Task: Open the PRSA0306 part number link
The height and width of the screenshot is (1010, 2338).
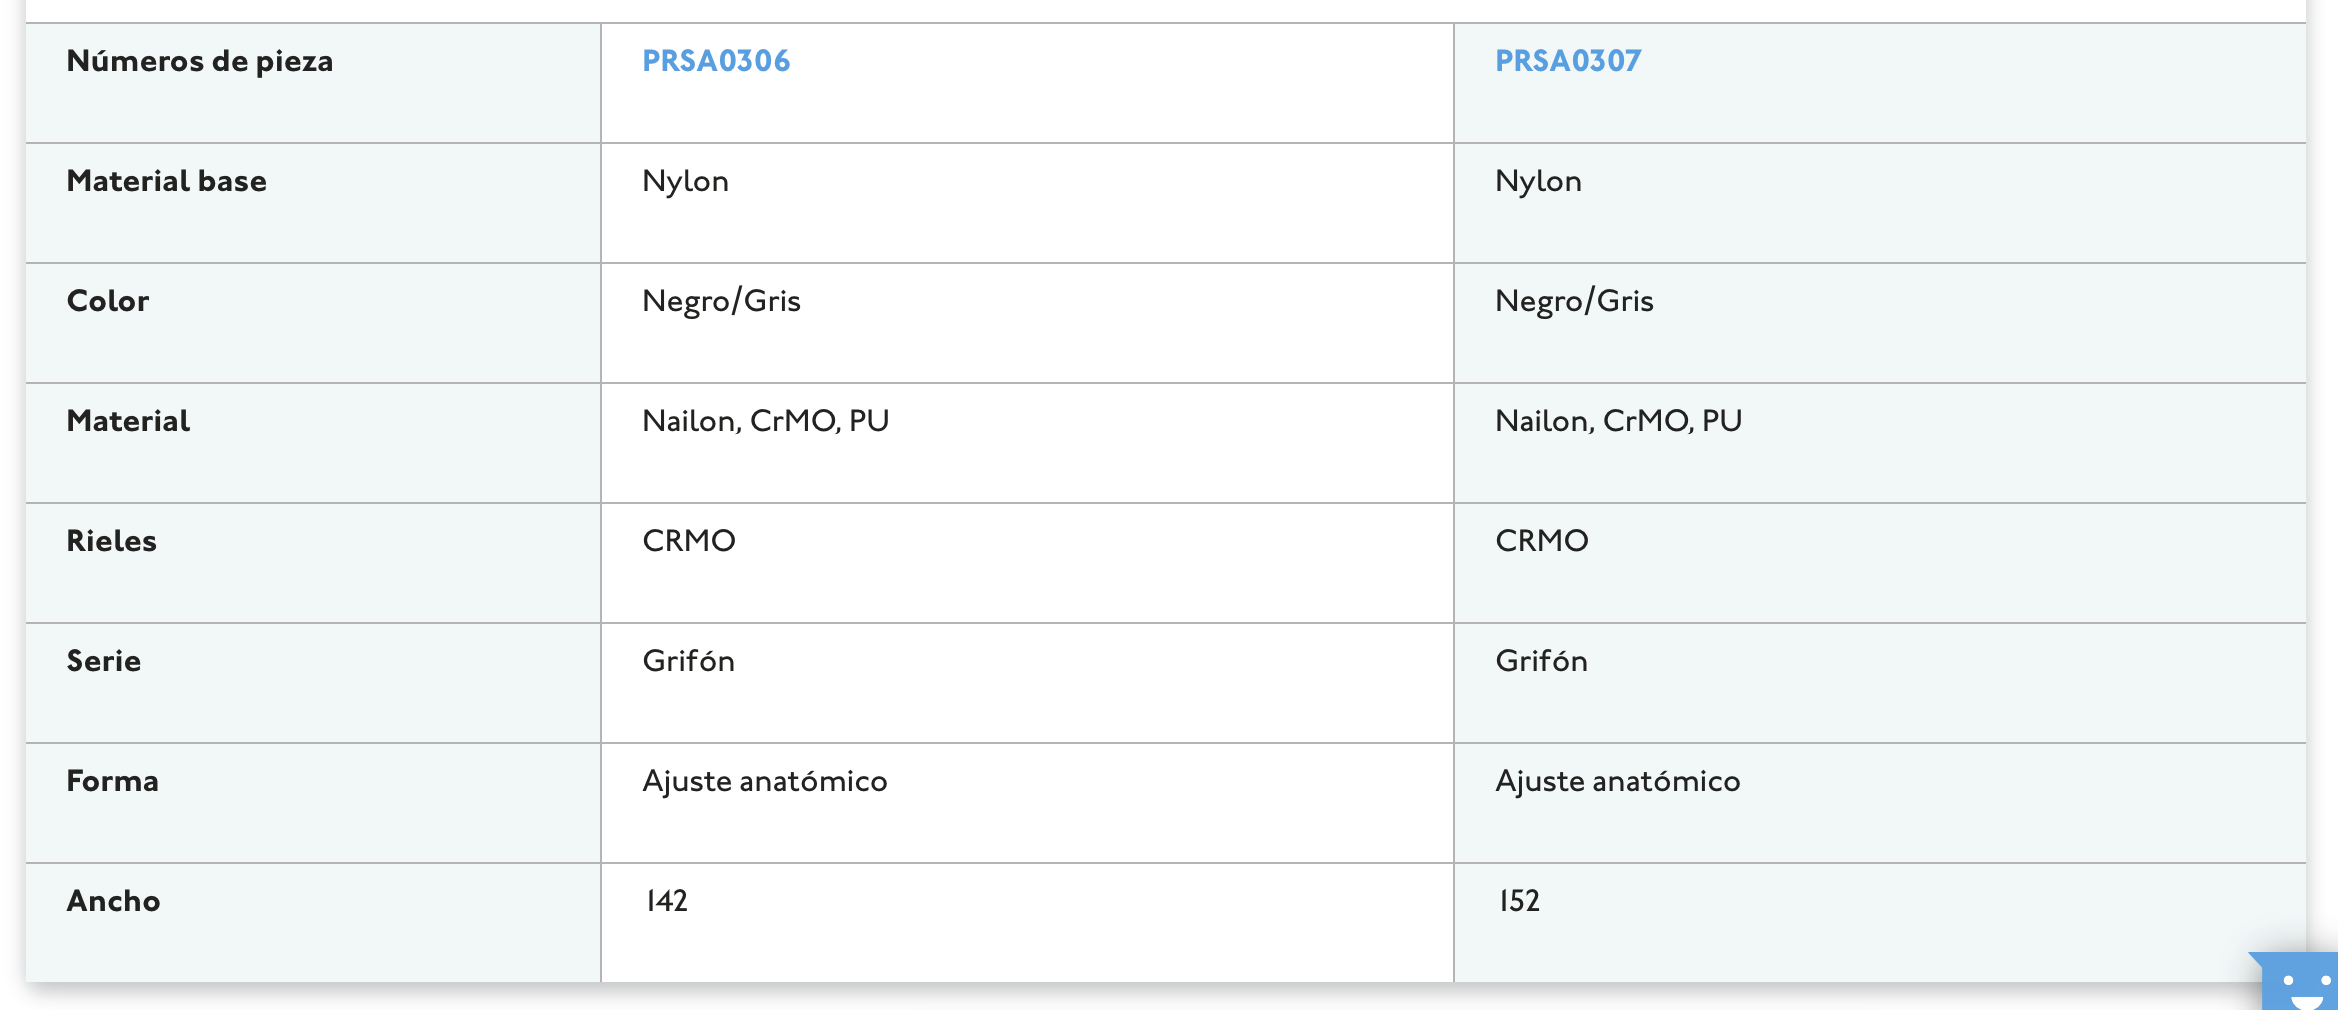Action: click(x=715, y=61)
